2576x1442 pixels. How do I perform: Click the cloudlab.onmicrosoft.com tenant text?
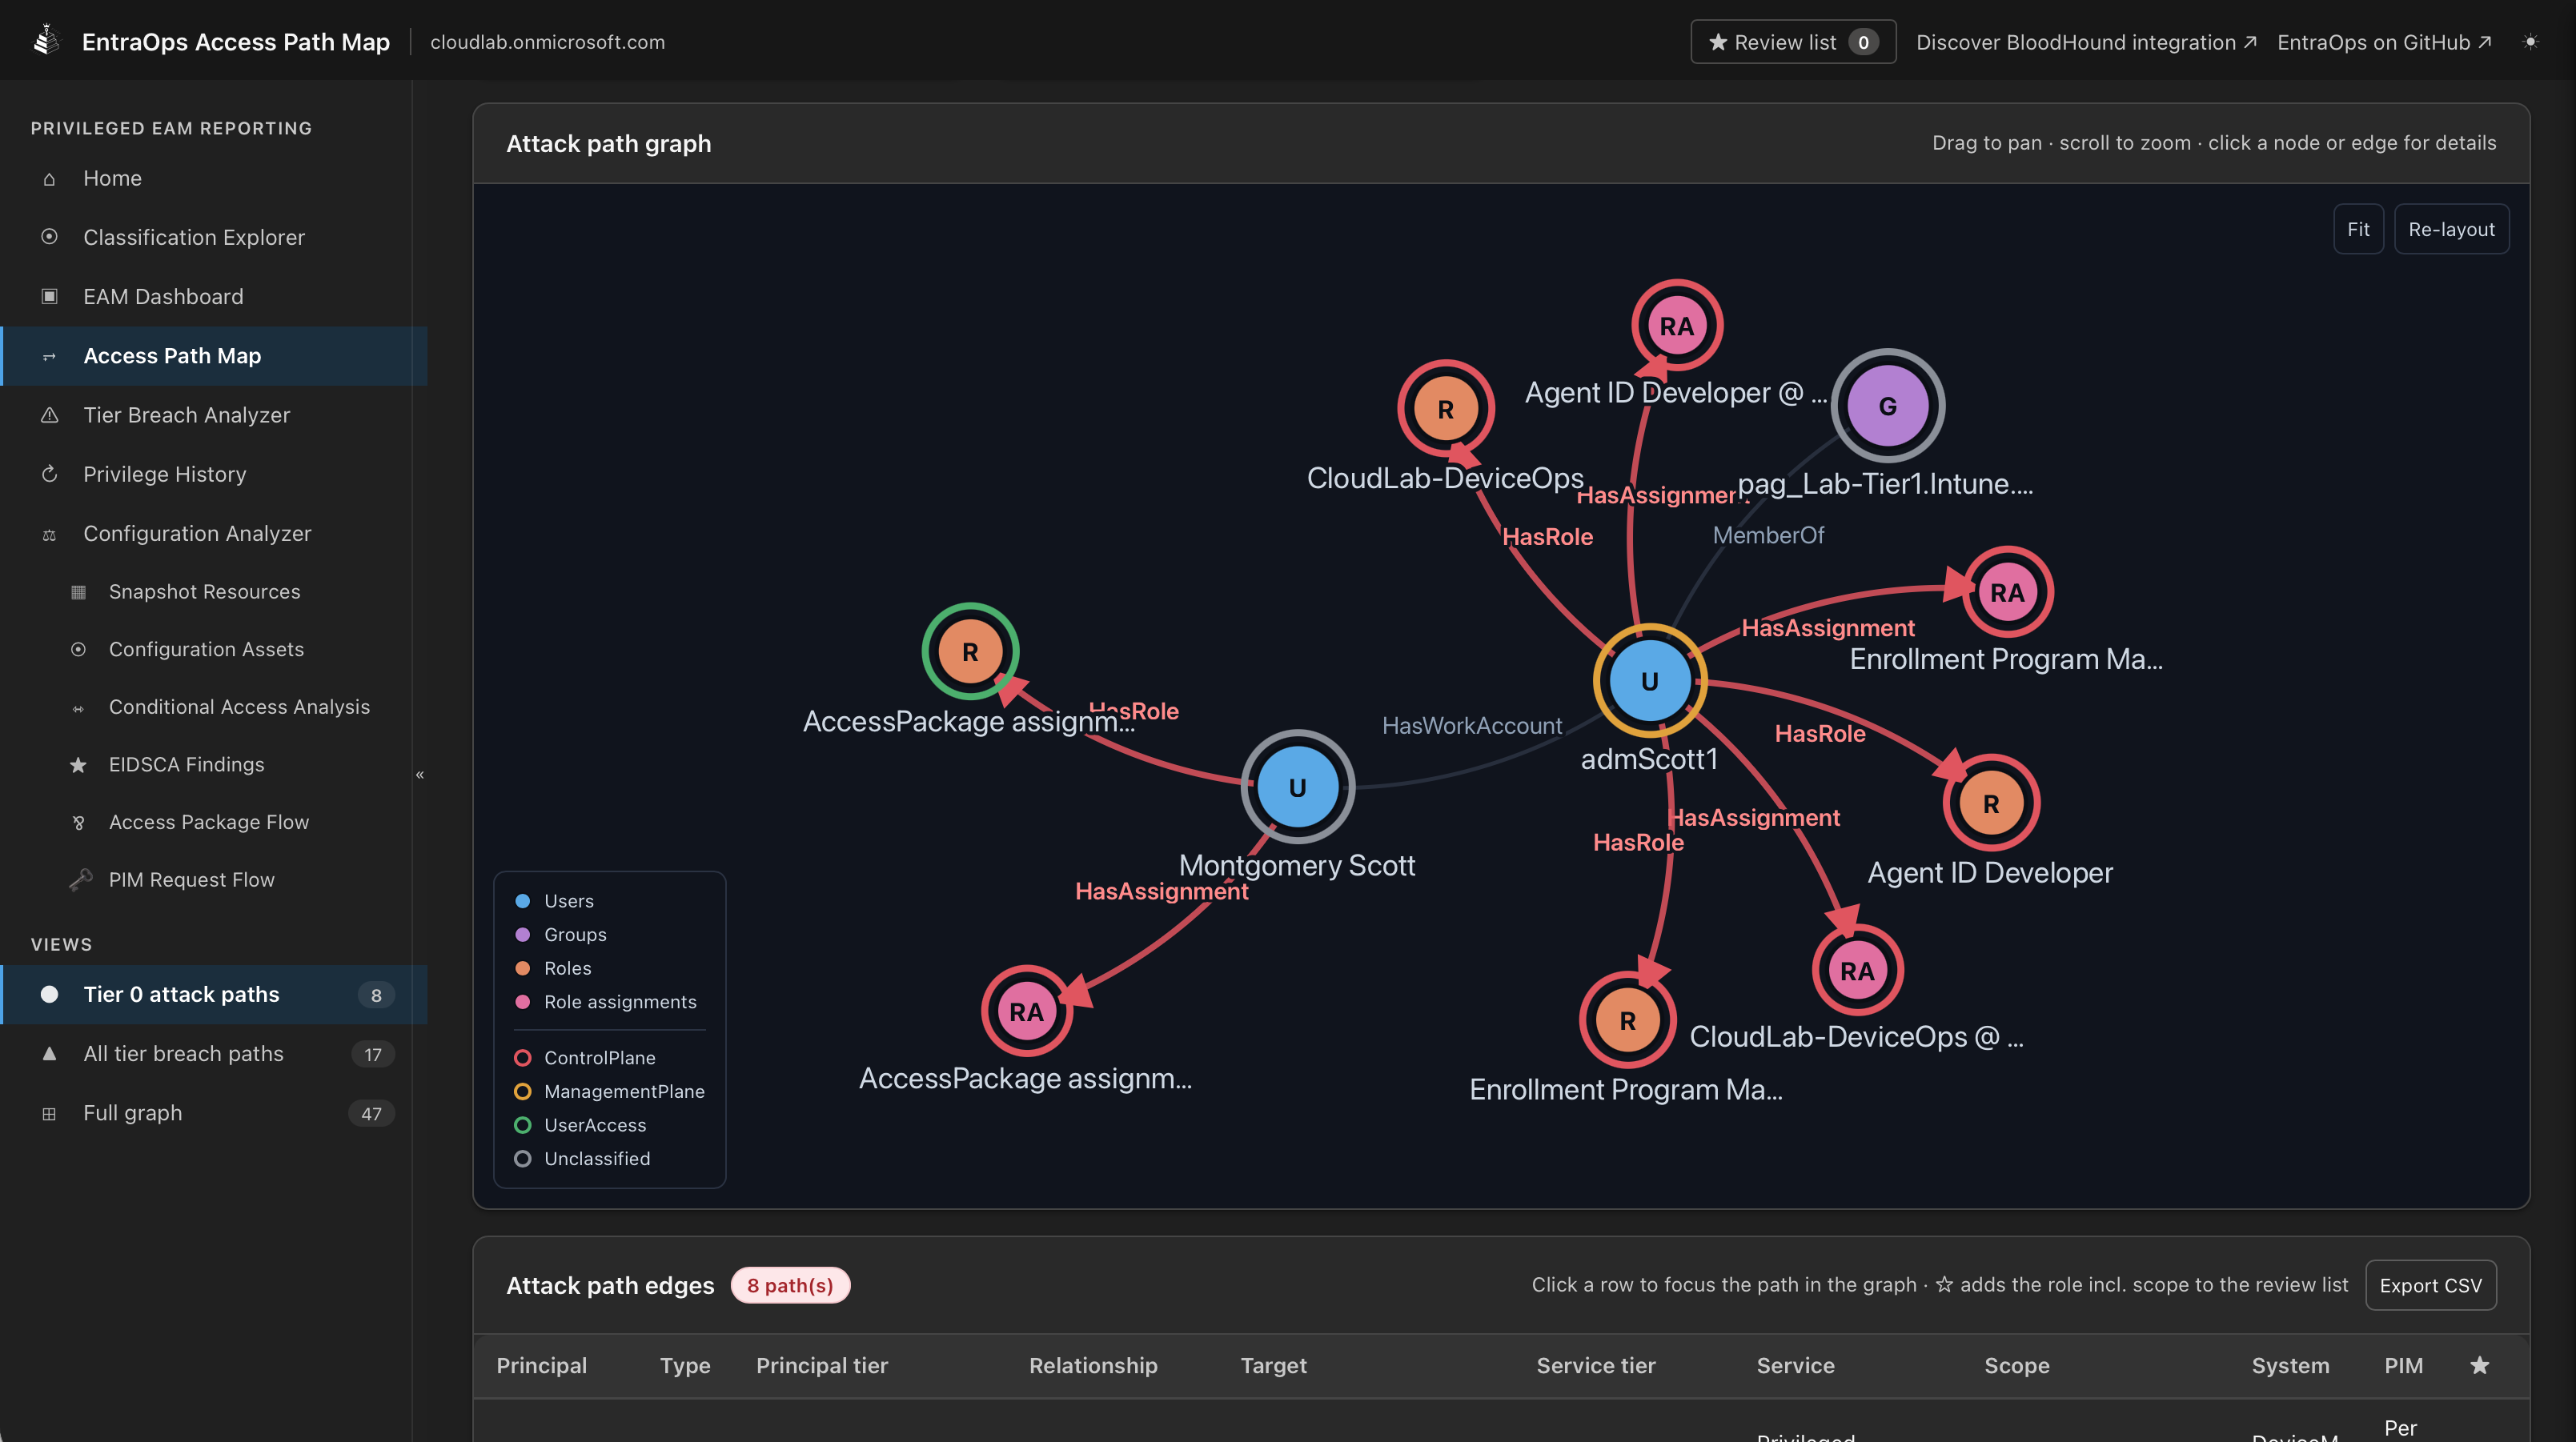click(547, 42)
